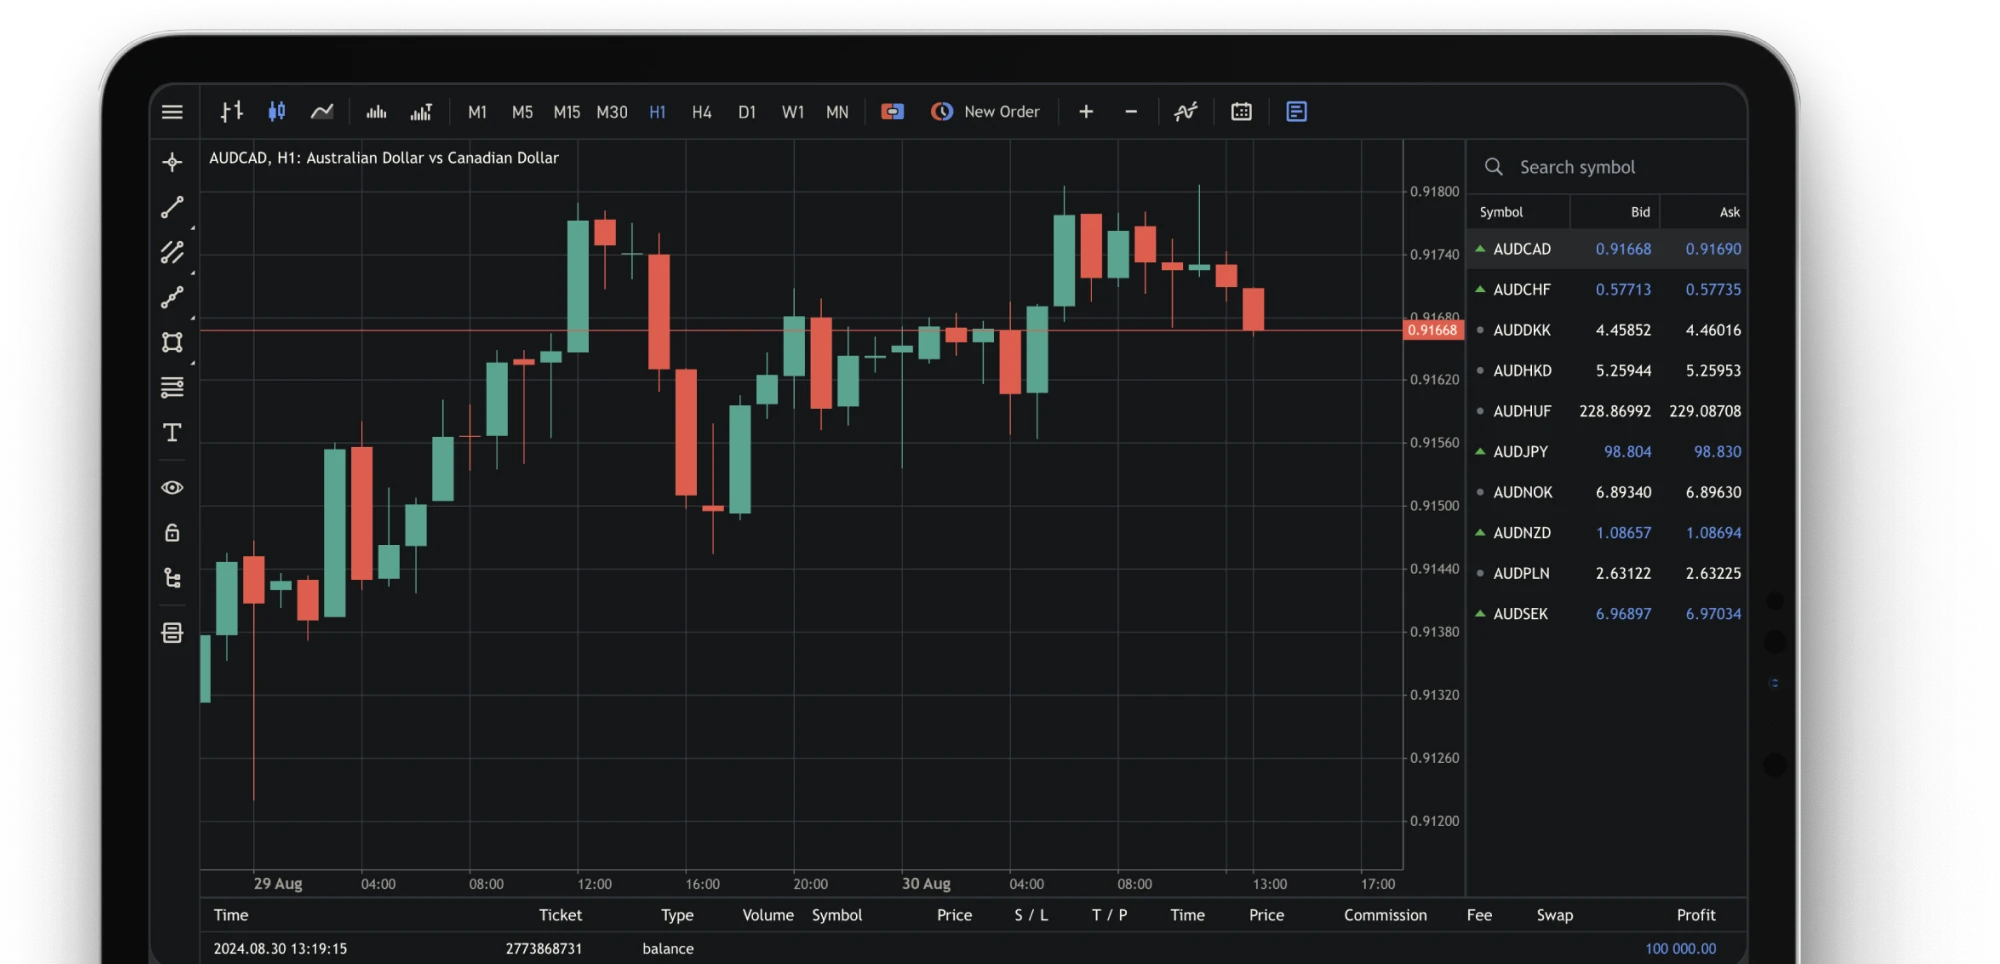The width and height of the screenshot is (2000, 964).
Task: Toggle one-click trading panel icon
Action: click(x=892, y=112)
